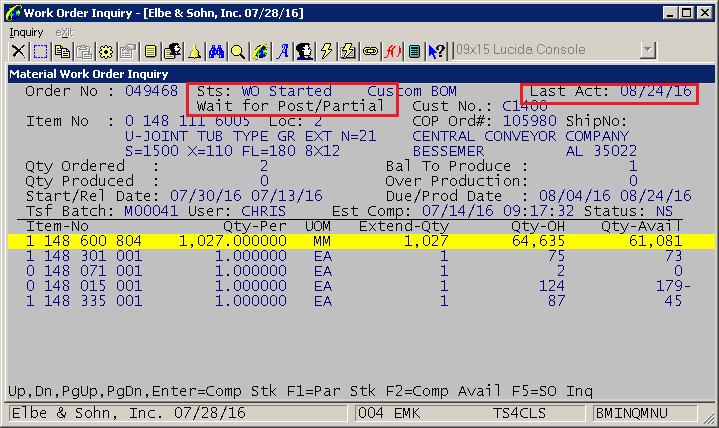Click the chain link icon
Screen dimensions: 719x428
[370, 51]
